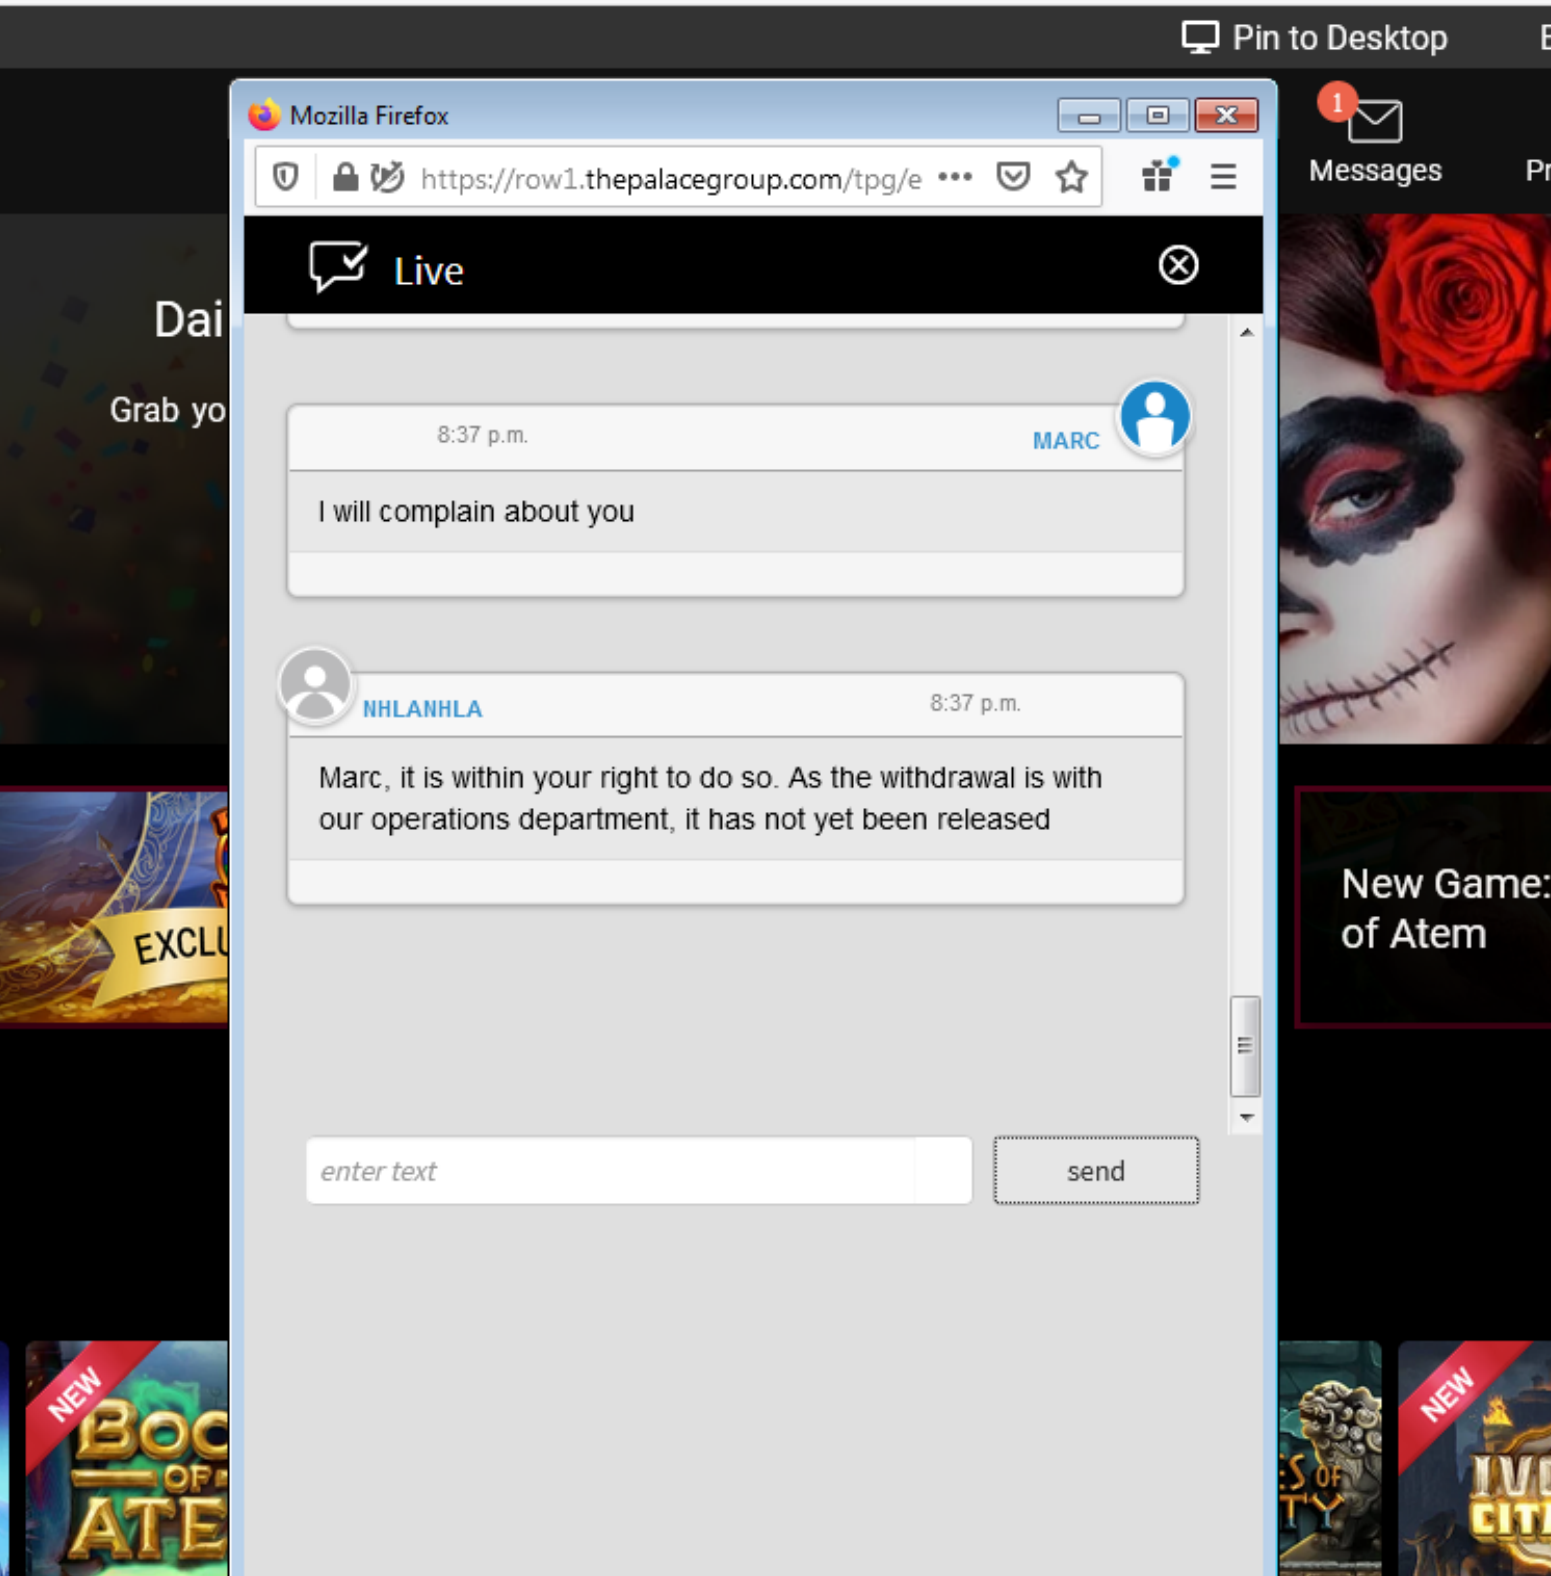Screen dimensions: 1551x1576
Task: Open the page actions three-dots menu
Action: coord(955,177)
